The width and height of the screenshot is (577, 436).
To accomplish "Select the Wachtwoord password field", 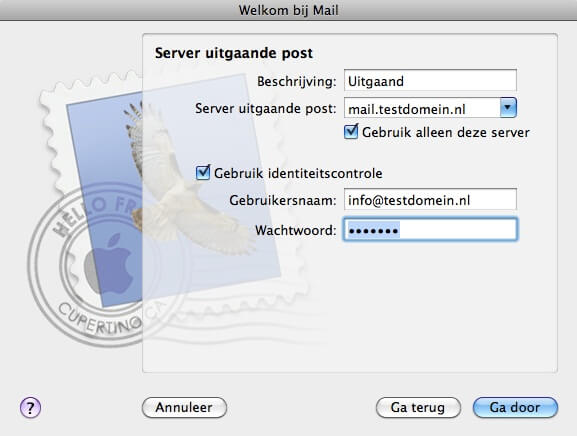I will click(x=430, y=230).
